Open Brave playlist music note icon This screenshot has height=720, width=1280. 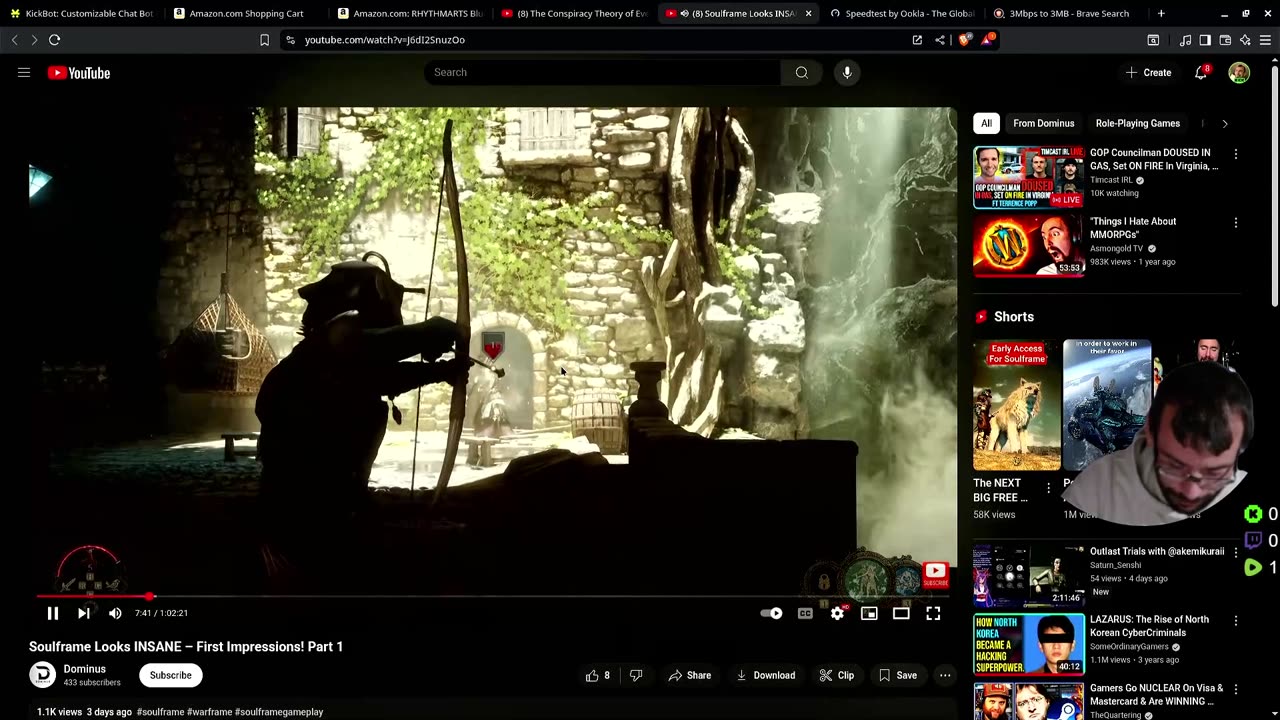[x=1185, y=40]
